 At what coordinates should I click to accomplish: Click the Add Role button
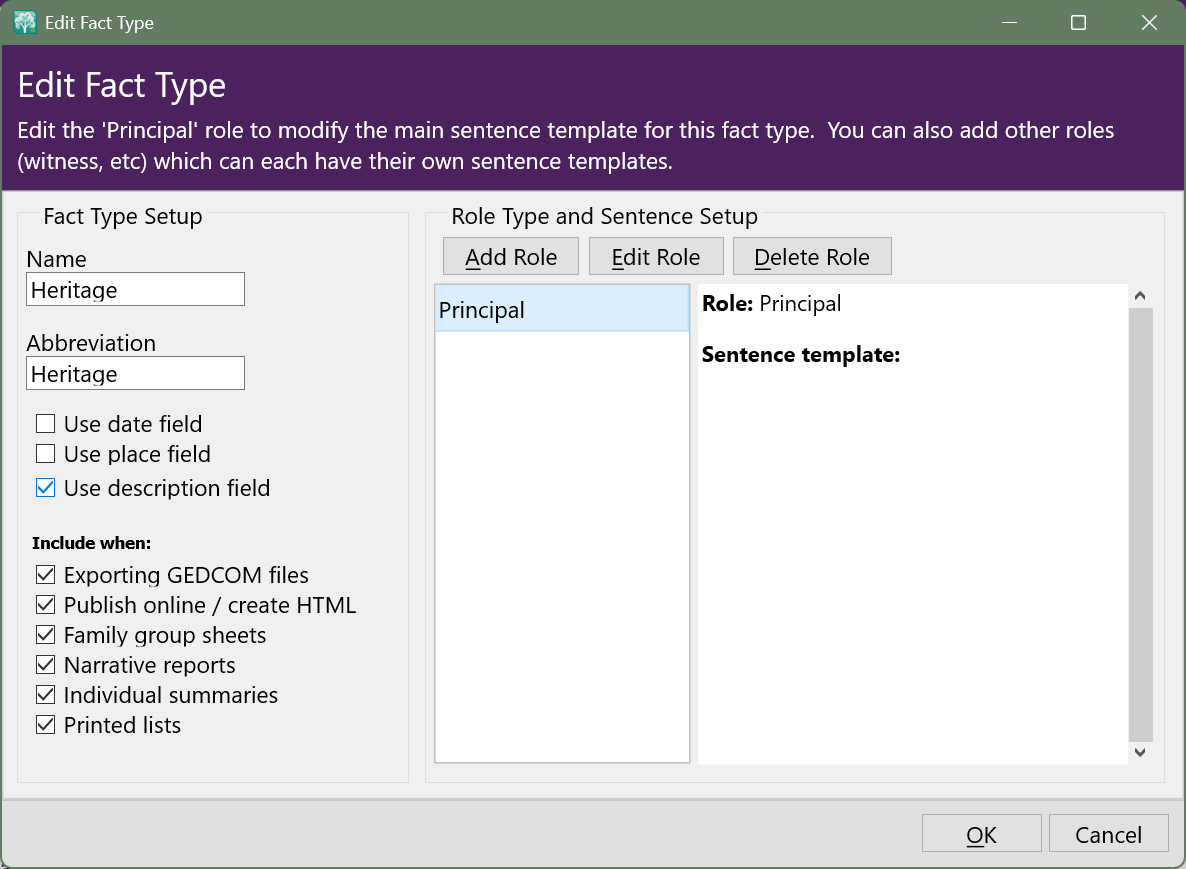click(511, 256)
